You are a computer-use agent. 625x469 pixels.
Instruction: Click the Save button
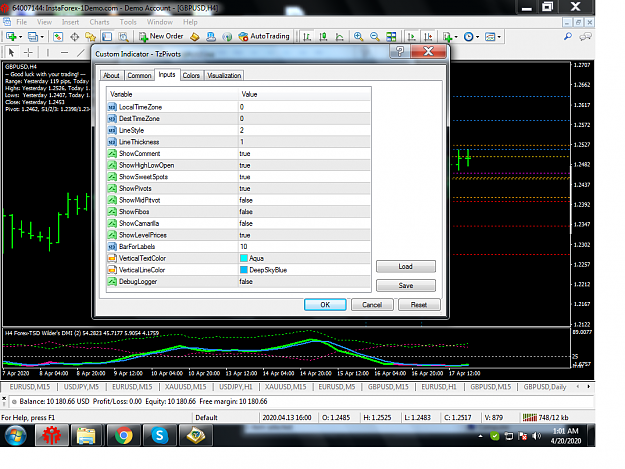[406, 286]
